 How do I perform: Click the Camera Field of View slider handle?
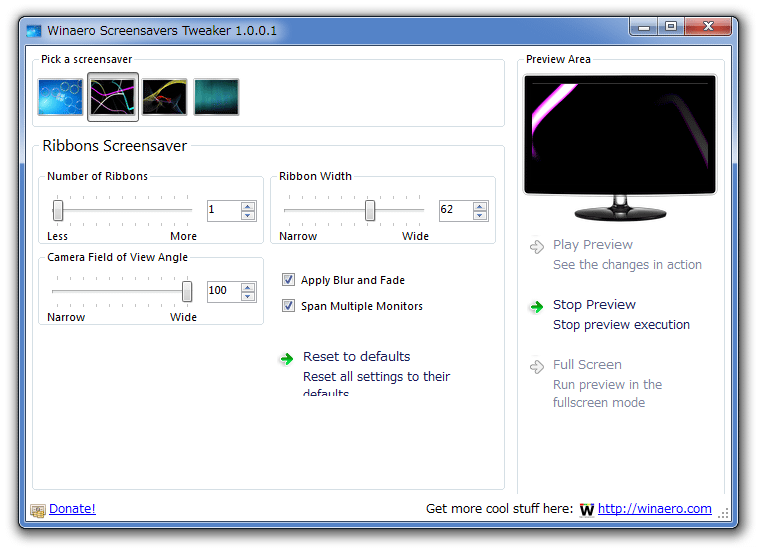(187, 291)
